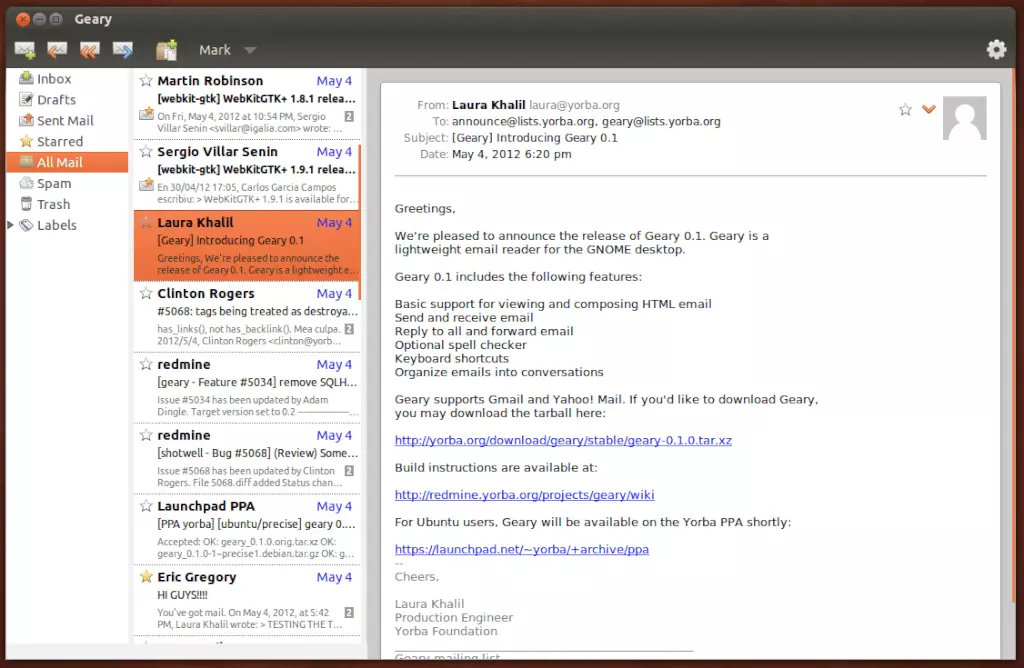Star the open Laura Khalil email

pyautogui.click(x=905, y=108)
